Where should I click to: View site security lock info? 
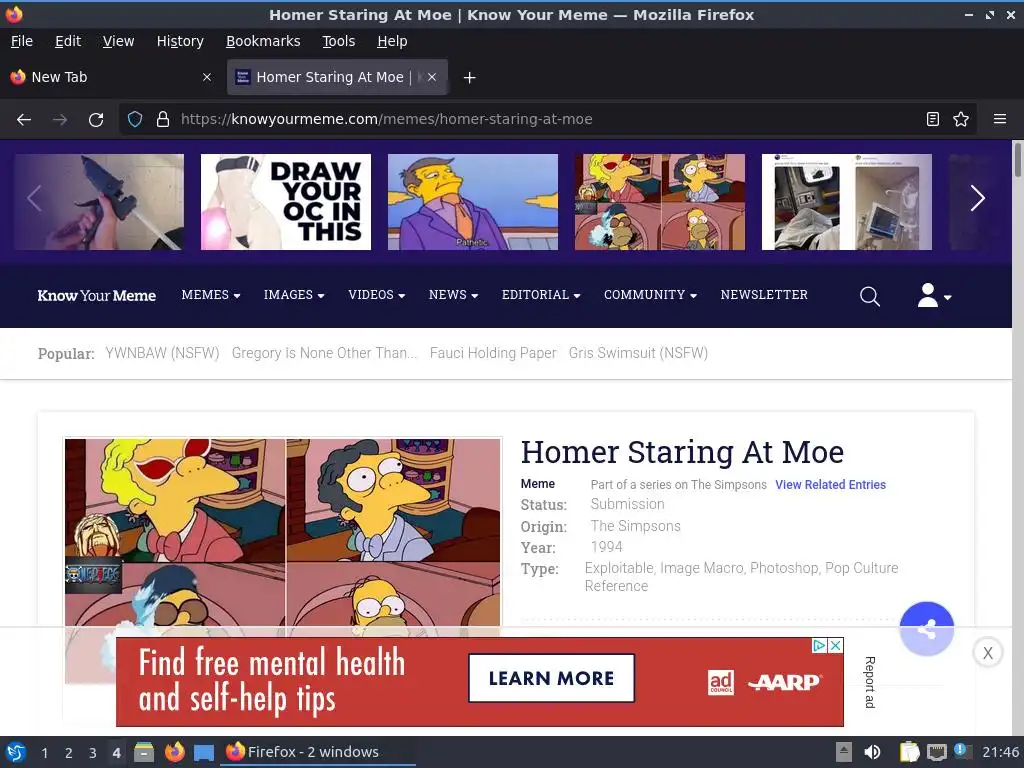pos(163,120)
